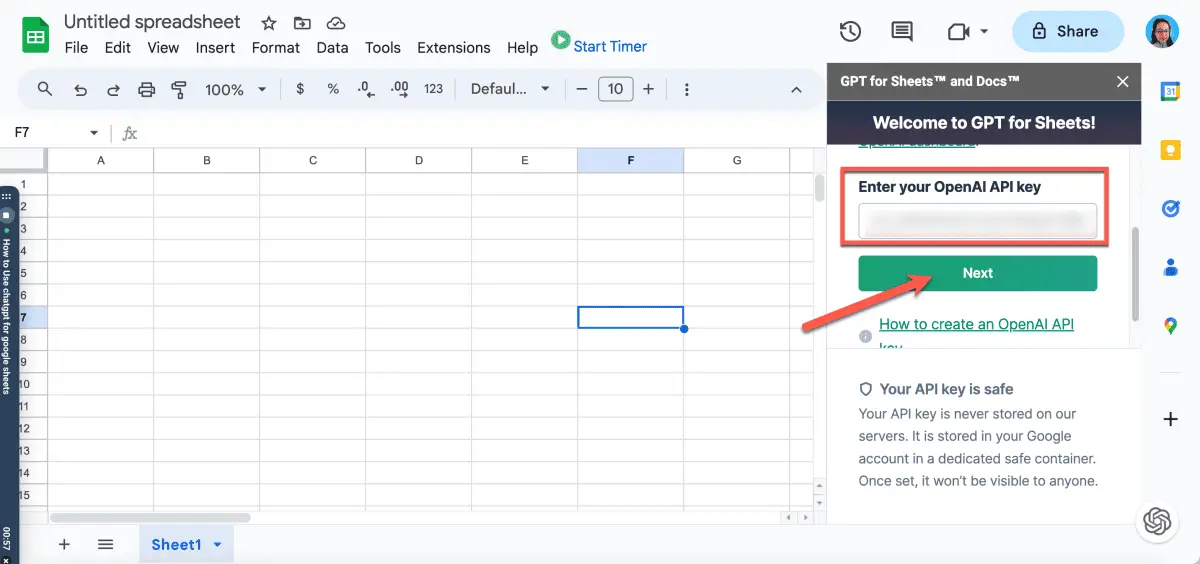Open the View menu
1200x564 pixels.
[163, 47]
